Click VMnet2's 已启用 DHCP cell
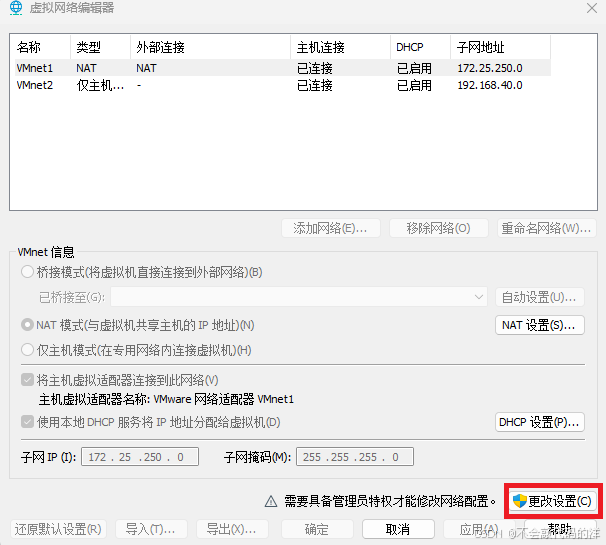 click(414, 85)
